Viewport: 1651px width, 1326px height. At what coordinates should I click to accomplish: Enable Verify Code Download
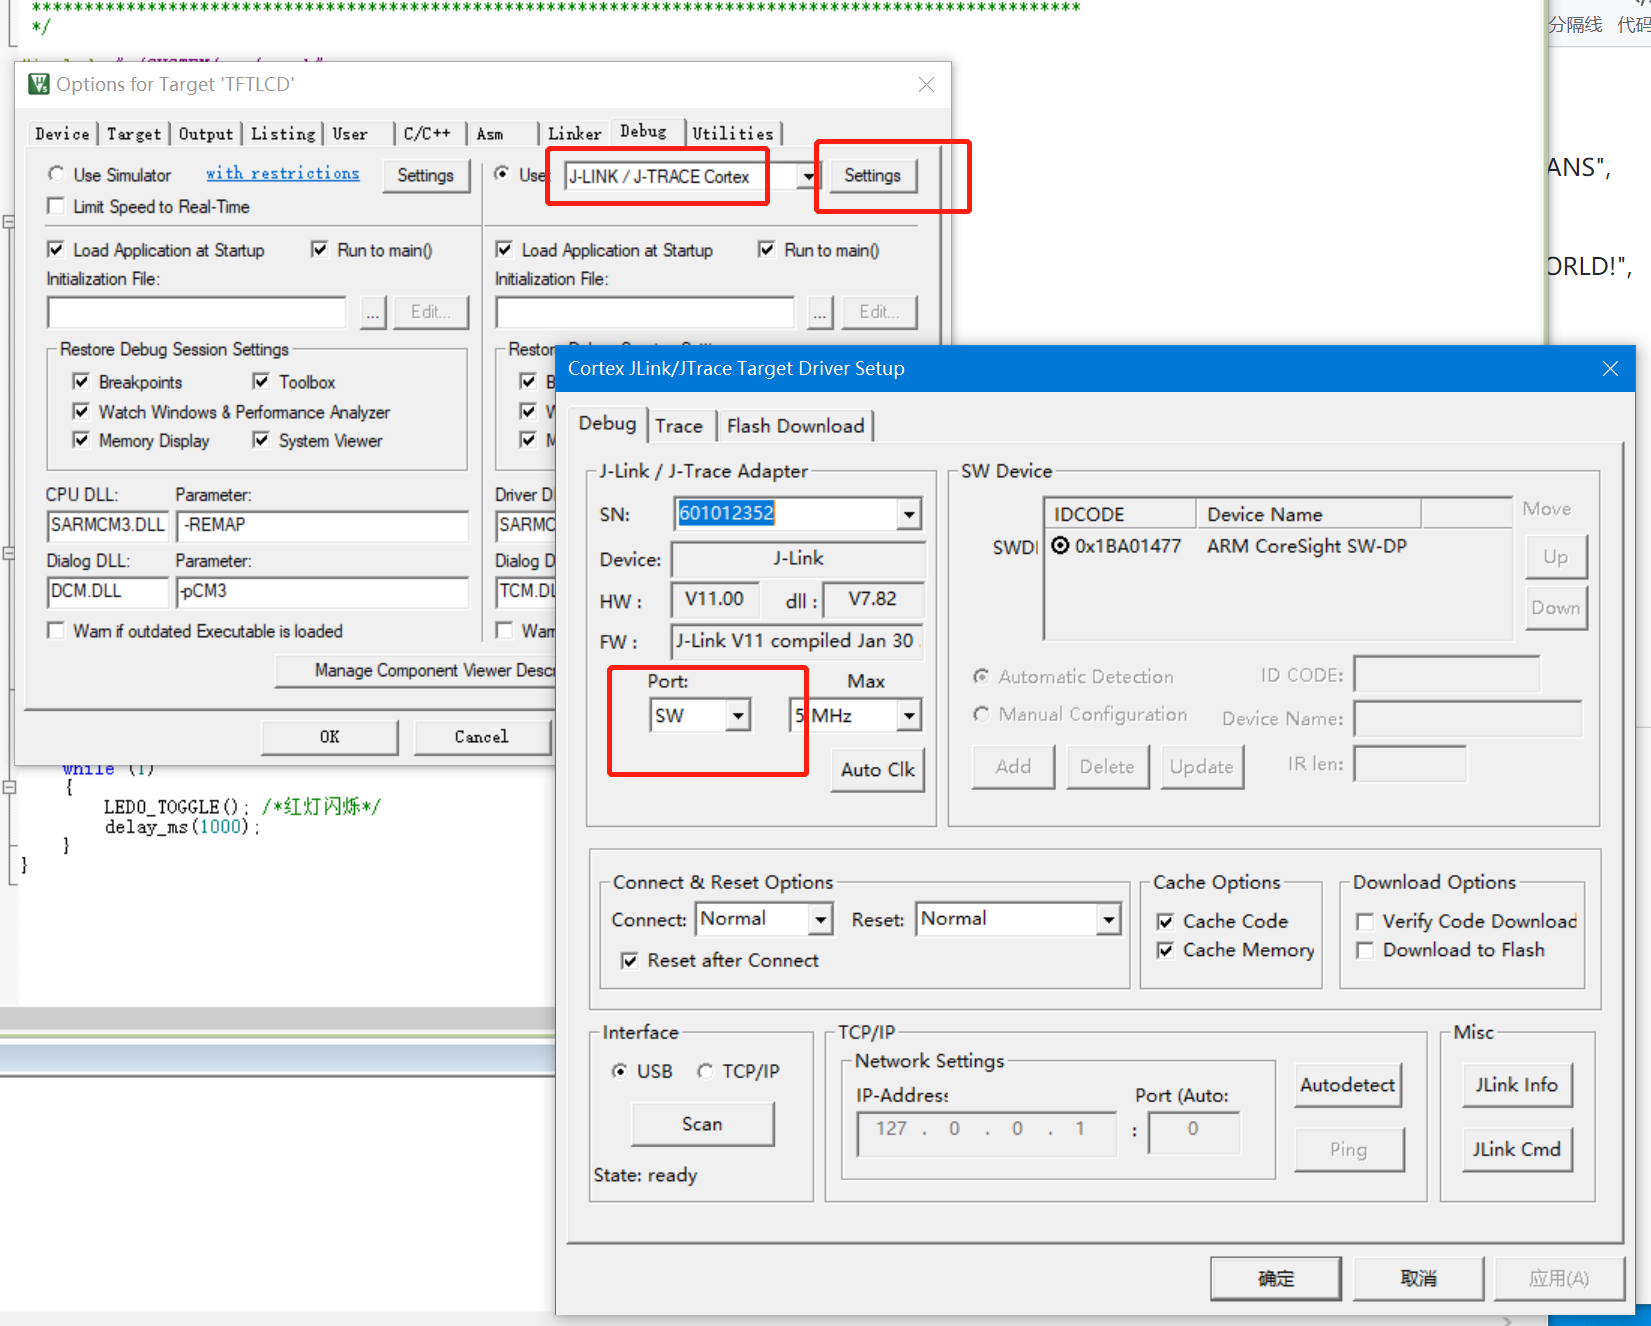pos(1364,922)
